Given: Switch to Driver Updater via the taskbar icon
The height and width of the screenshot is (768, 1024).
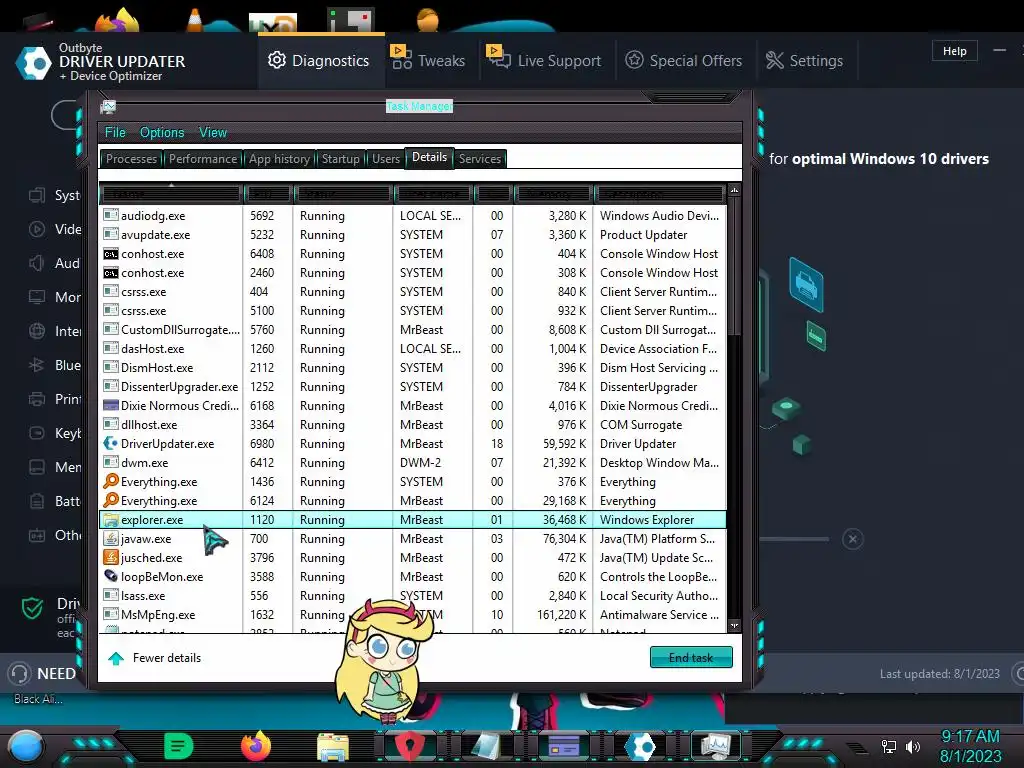Looking at the screenshot, I should 639,746.
